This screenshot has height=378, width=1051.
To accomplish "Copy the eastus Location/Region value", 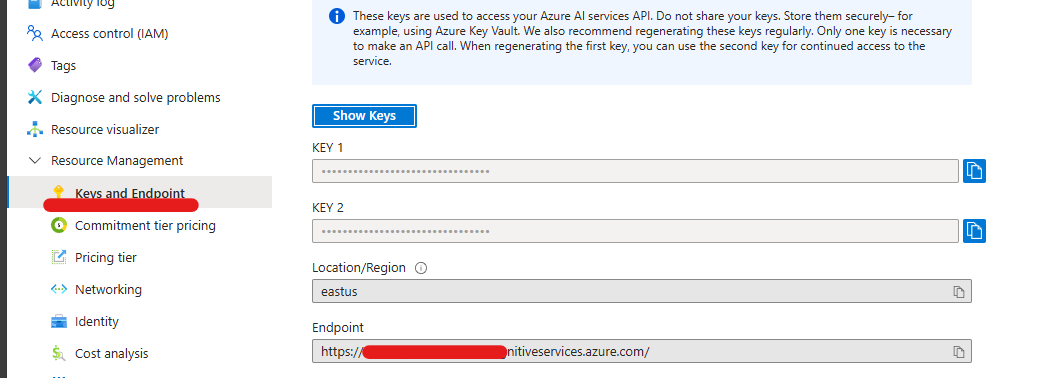I will pyautogui.click(x=959, y=292).
